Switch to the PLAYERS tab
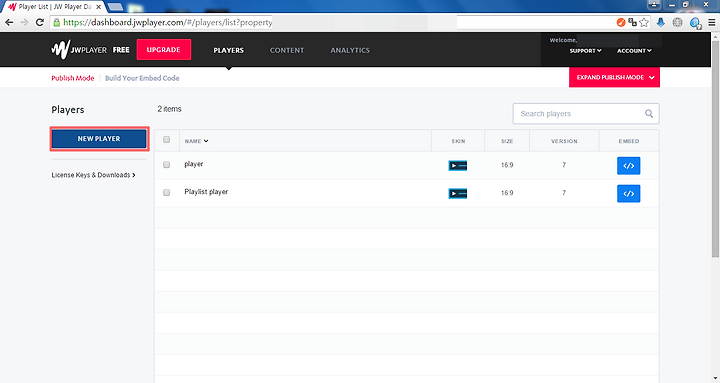 (228, 50)
